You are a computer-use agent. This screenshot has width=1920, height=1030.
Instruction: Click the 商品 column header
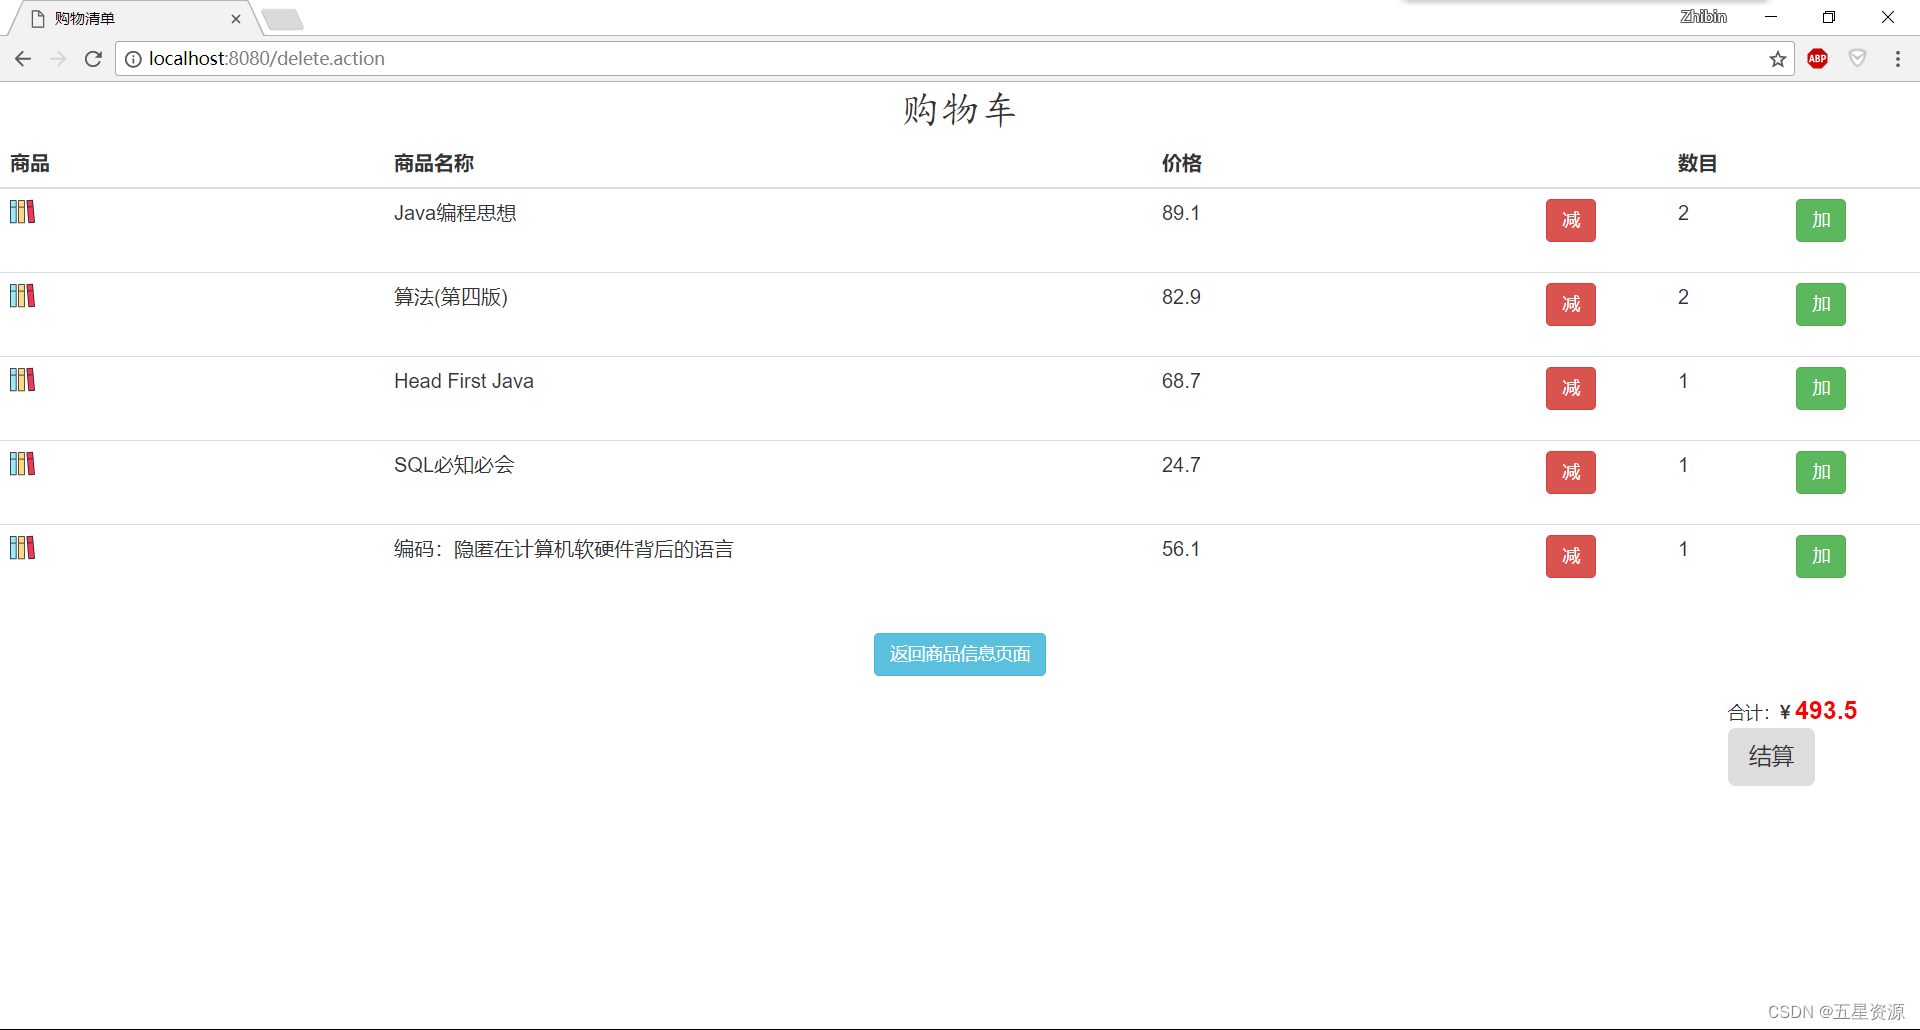(x=30, y=163)
